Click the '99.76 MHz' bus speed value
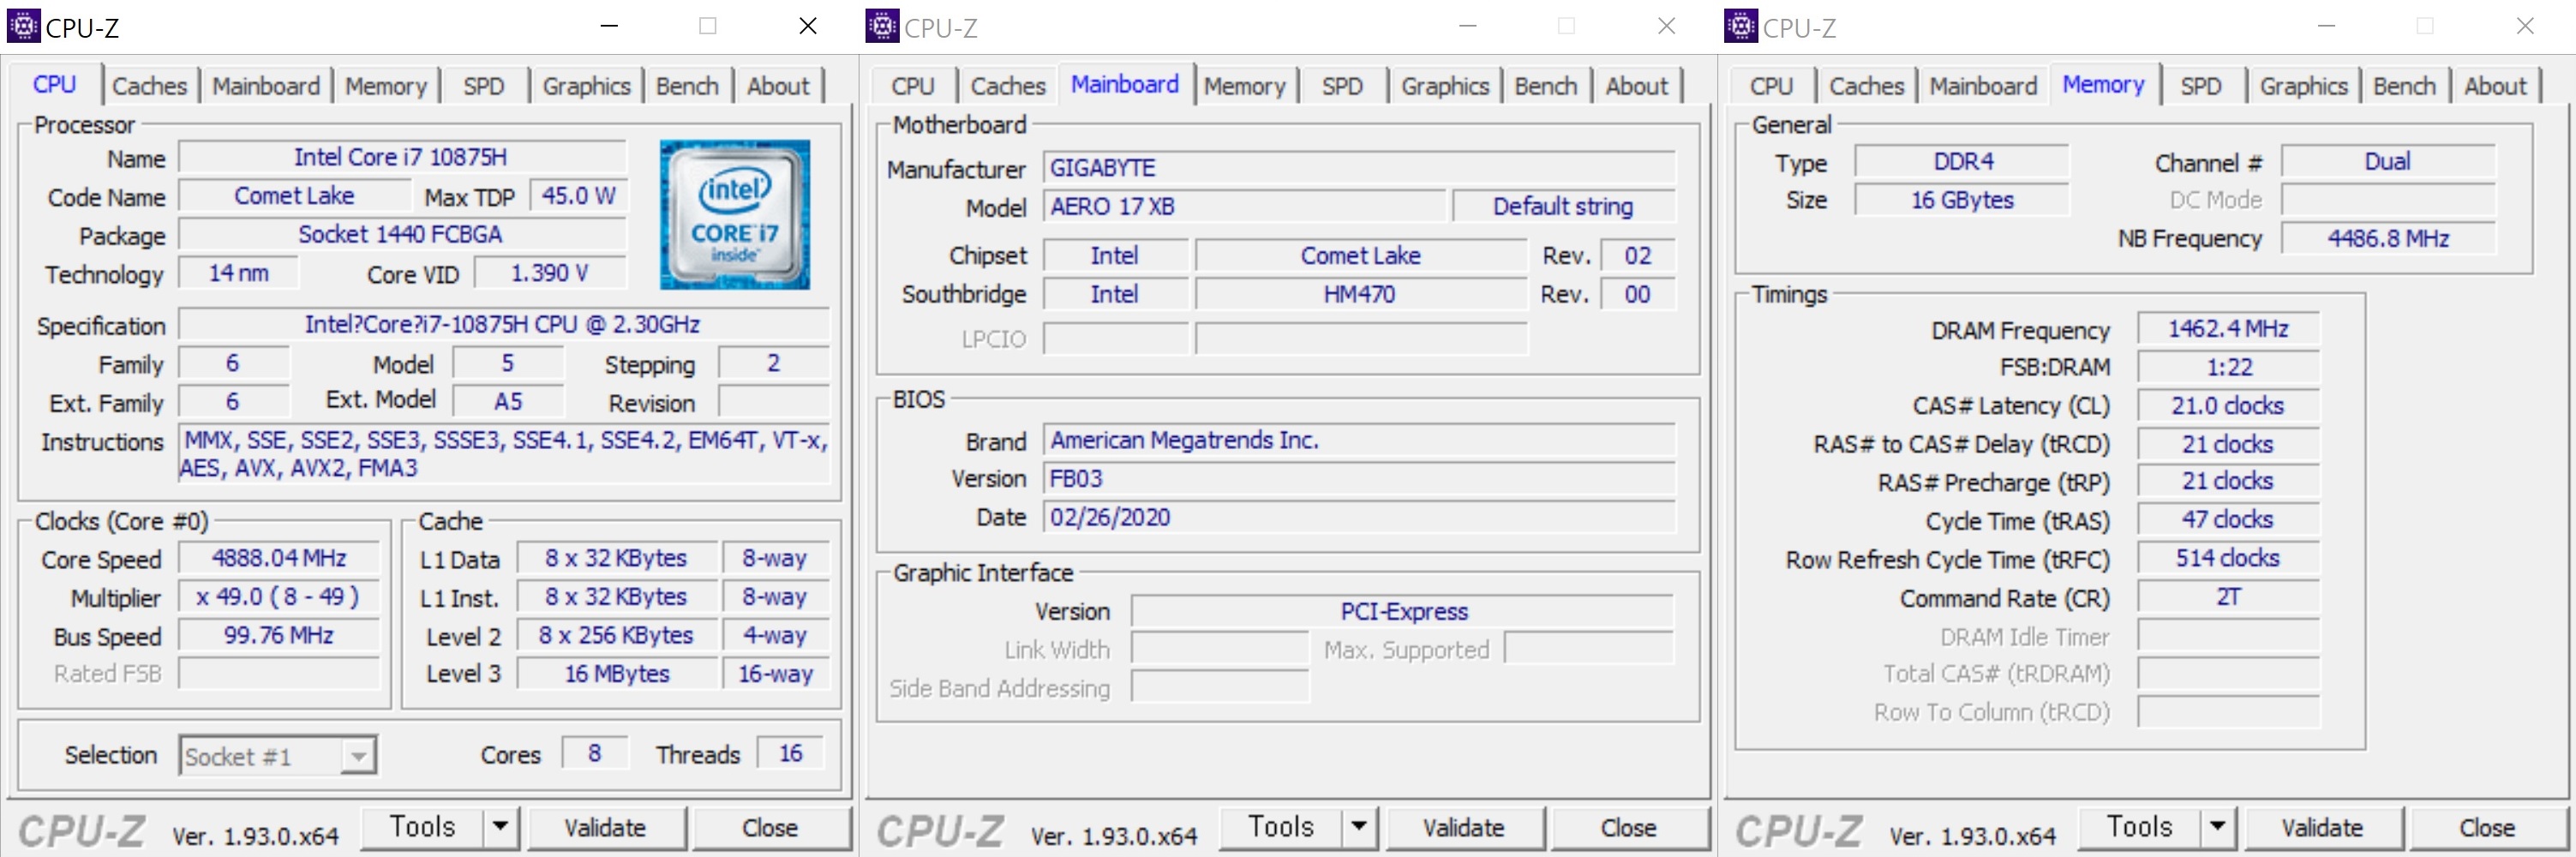Viewport: 2576px width, 857px height. click(x=279, y=635)
